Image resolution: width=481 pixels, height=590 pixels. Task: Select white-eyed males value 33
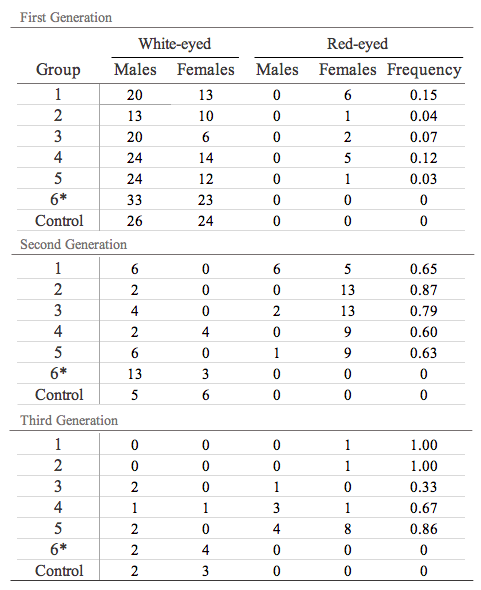coord(134,200)
